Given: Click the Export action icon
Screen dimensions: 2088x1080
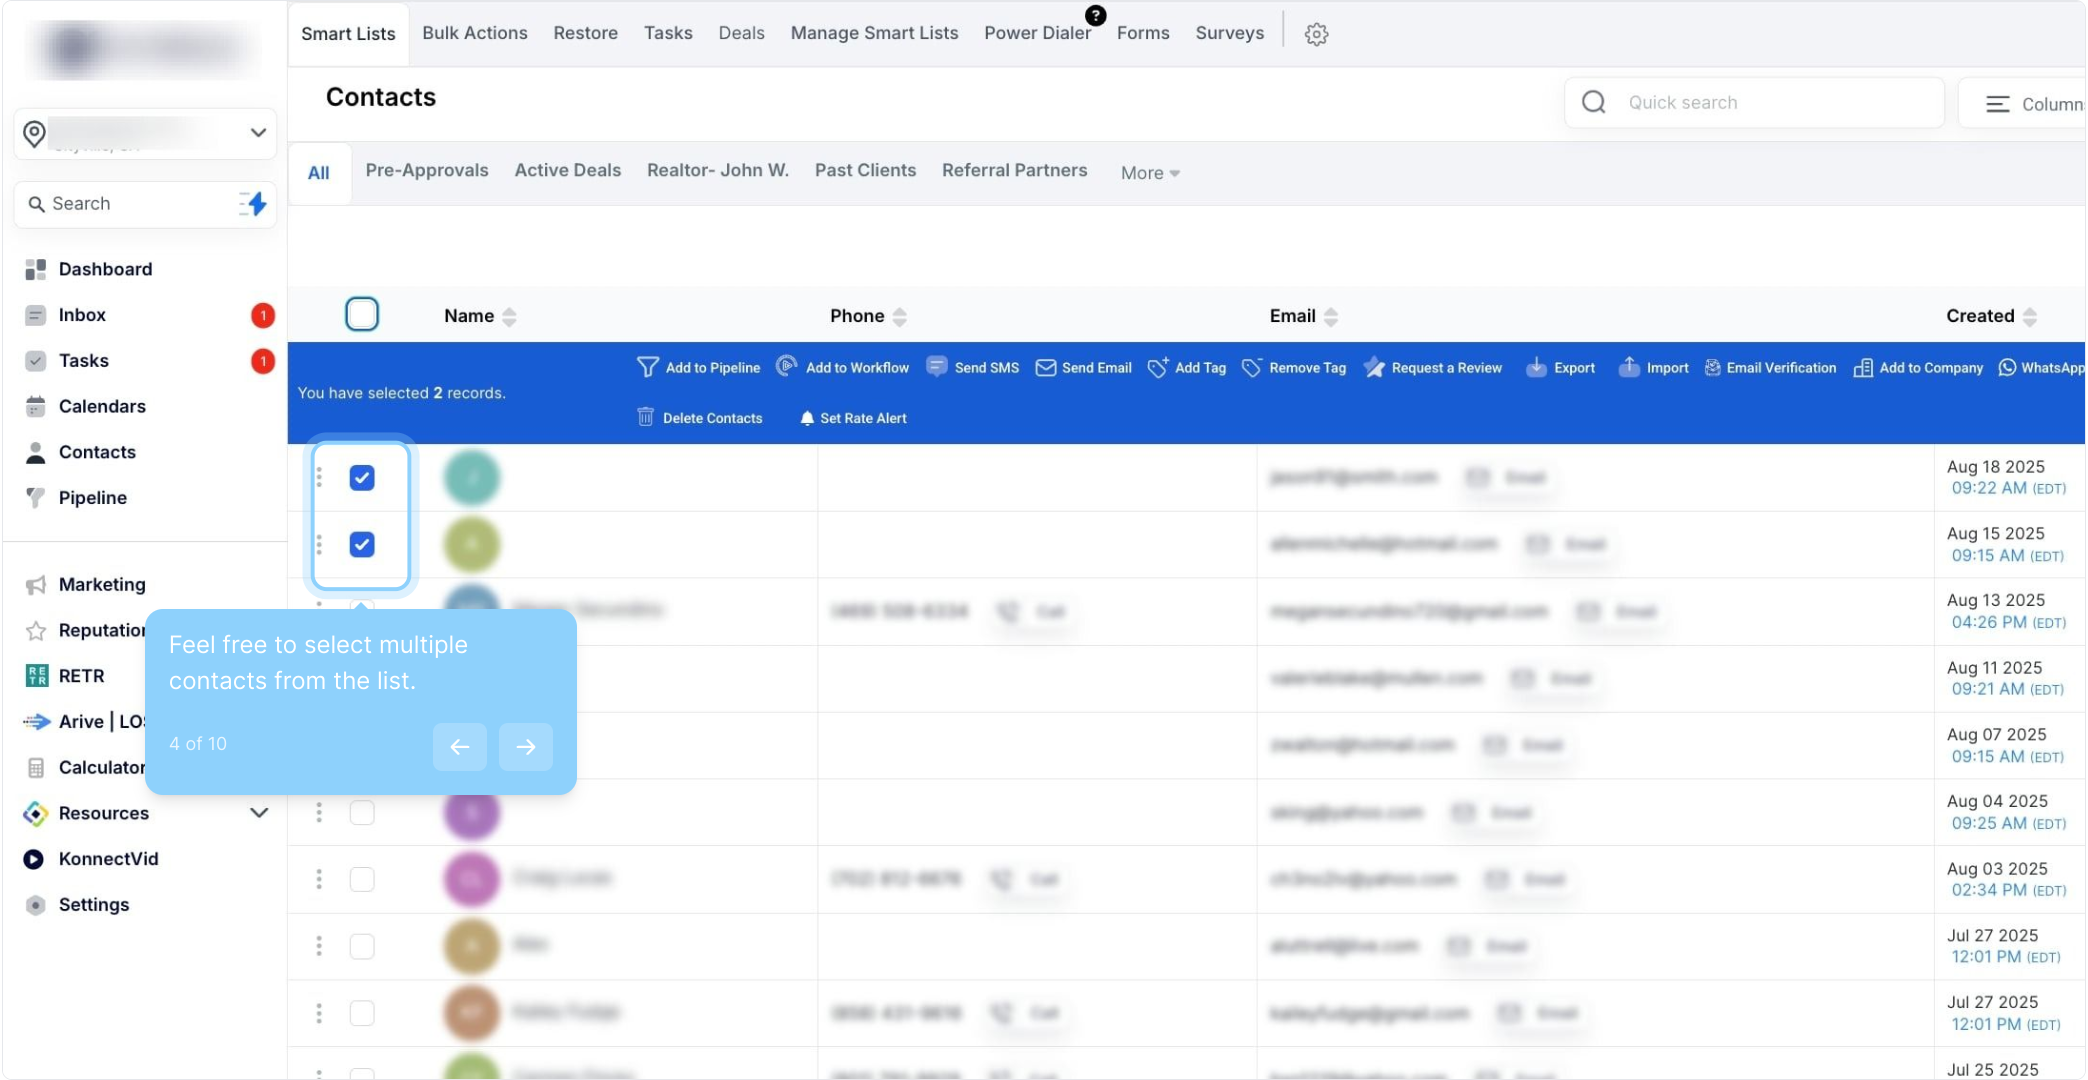Looking at the screenshot, I should 1536,367.
